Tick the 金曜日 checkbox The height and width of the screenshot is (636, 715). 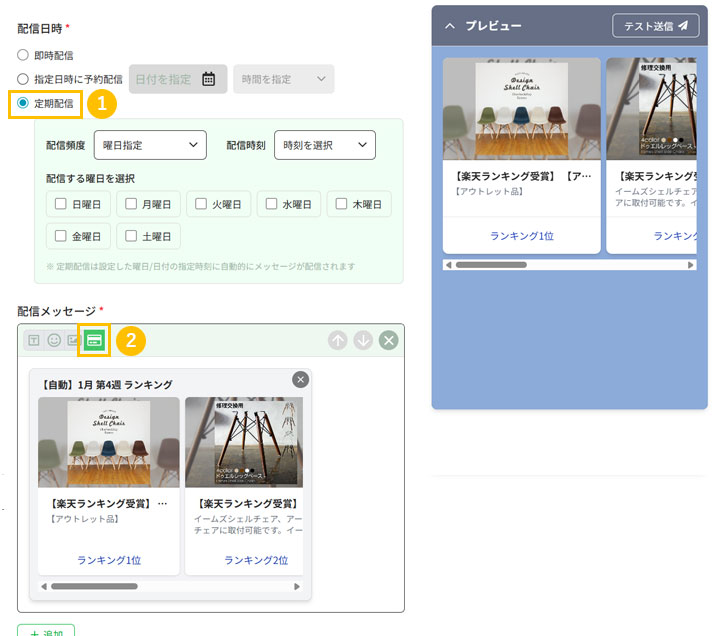[x=60, y=236]
